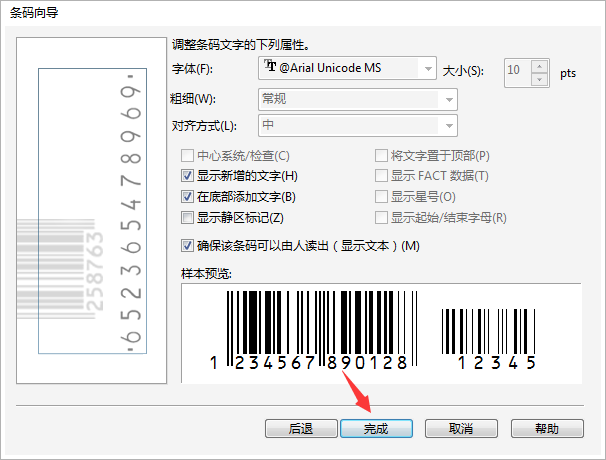
Task: Toggle 中心系统/检查(C) checkbox
Action: (187, 156)
